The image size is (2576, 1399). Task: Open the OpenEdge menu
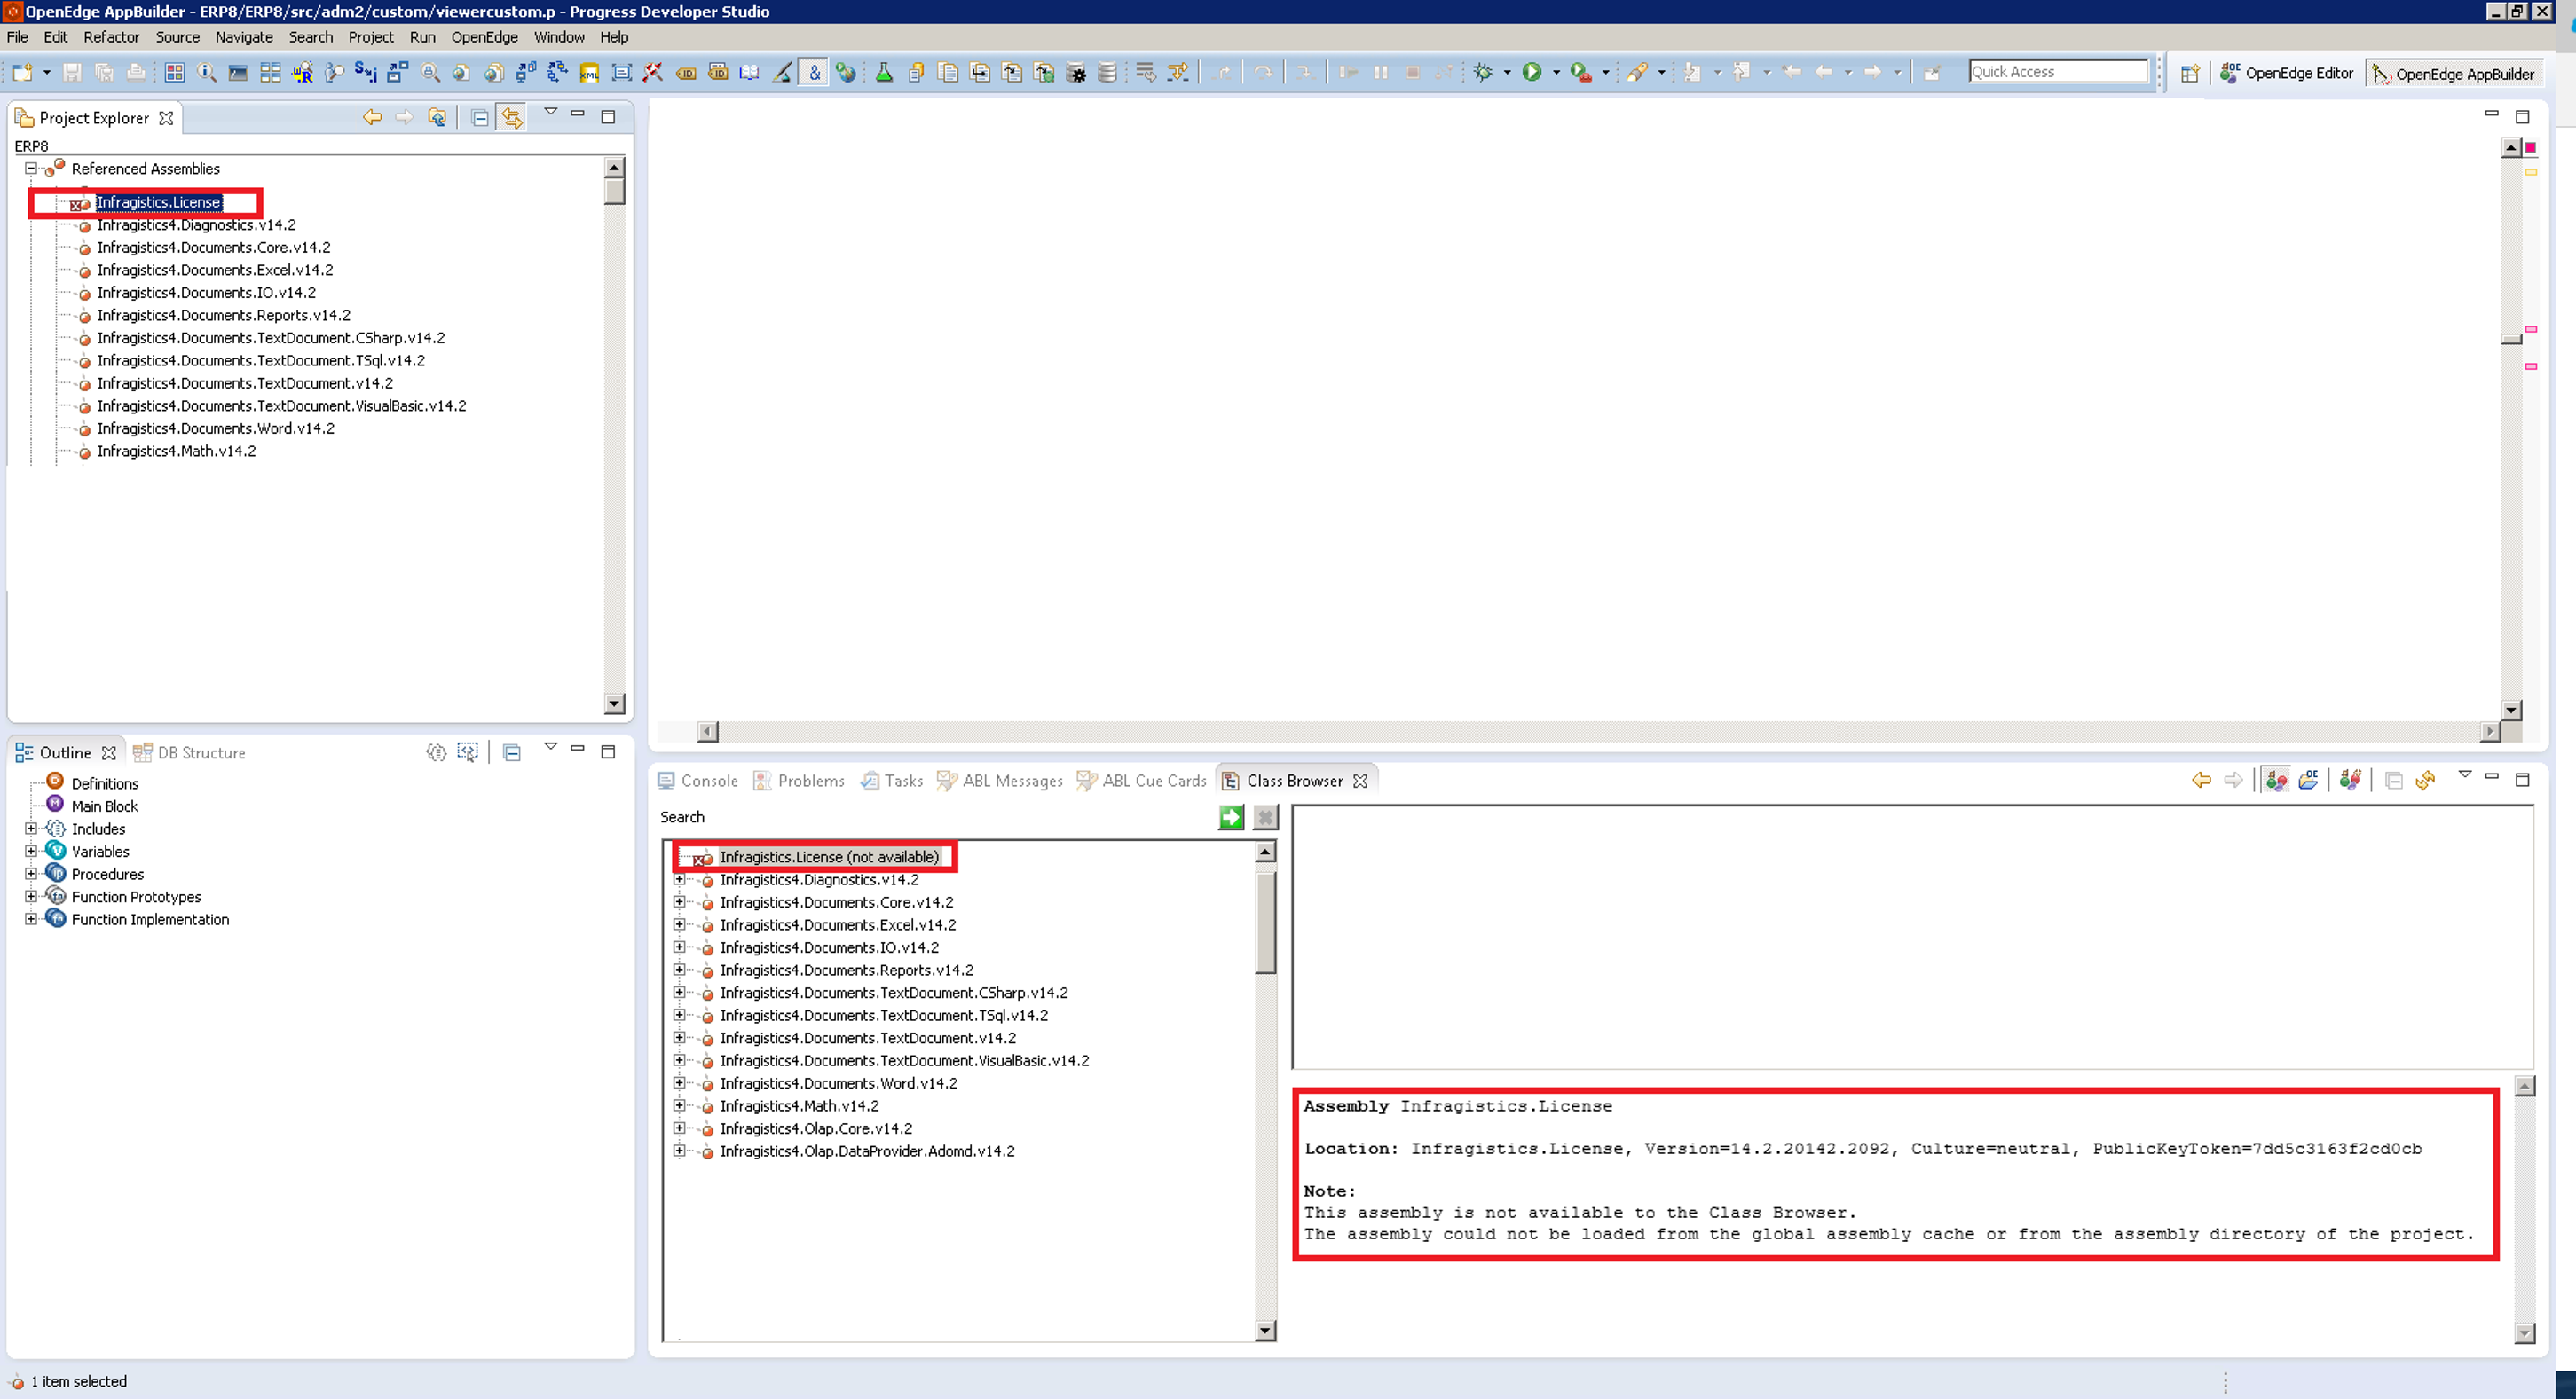[x=484, y=37]
